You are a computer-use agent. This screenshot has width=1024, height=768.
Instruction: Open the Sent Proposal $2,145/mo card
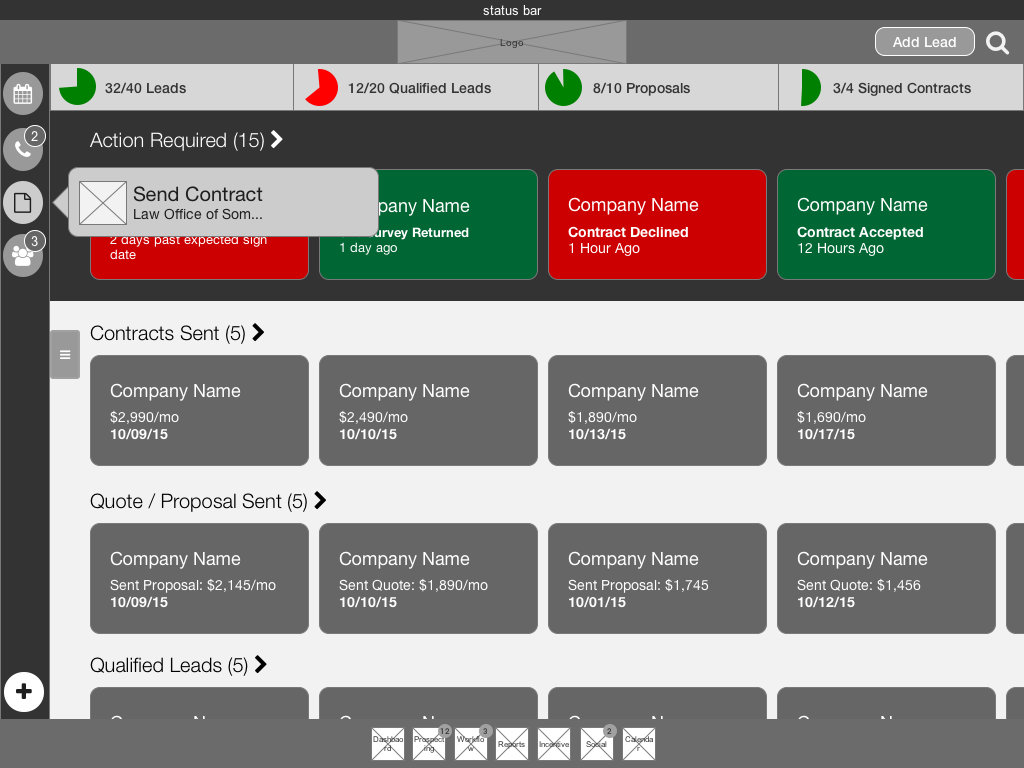[x=199, y=578]
